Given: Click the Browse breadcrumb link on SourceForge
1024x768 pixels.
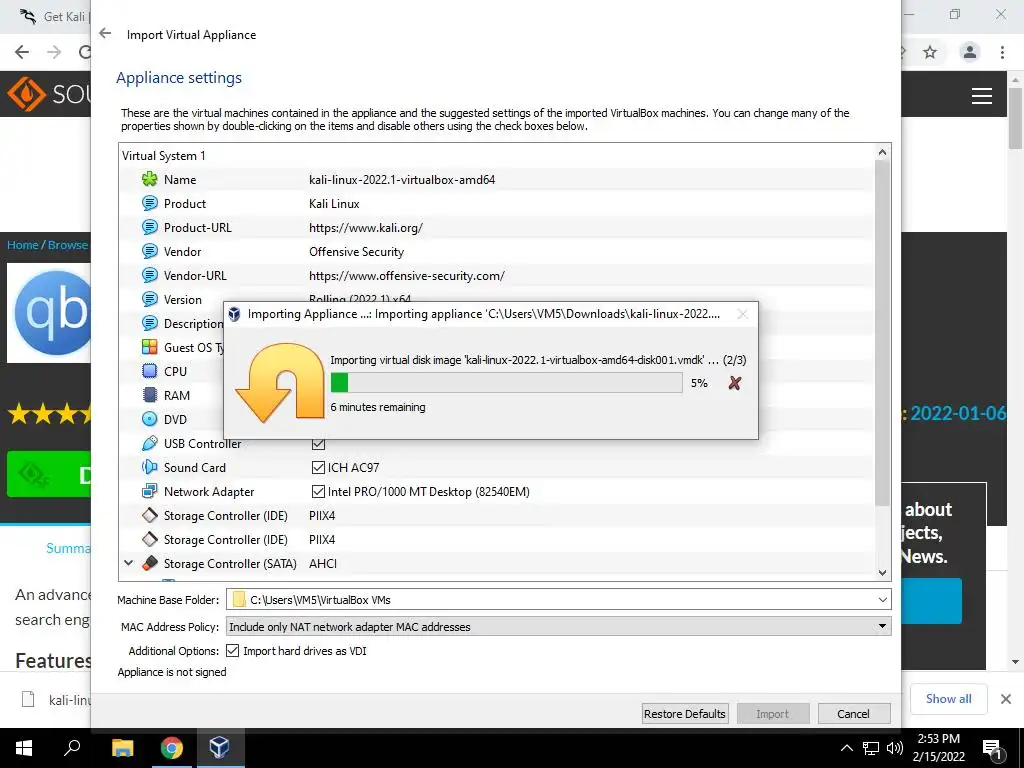Looking at the screenshot, I should (x=68, y=245).
